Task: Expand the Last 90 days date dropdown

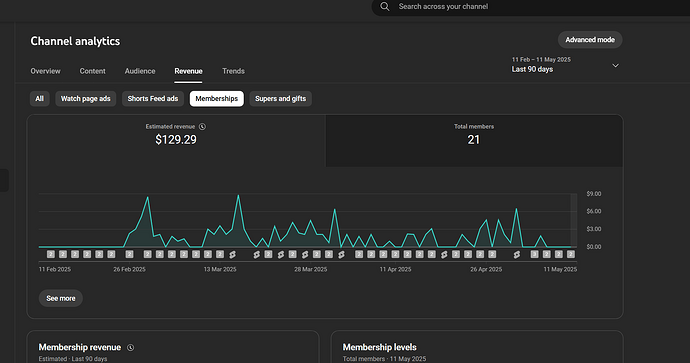Action: click(565, 65)
